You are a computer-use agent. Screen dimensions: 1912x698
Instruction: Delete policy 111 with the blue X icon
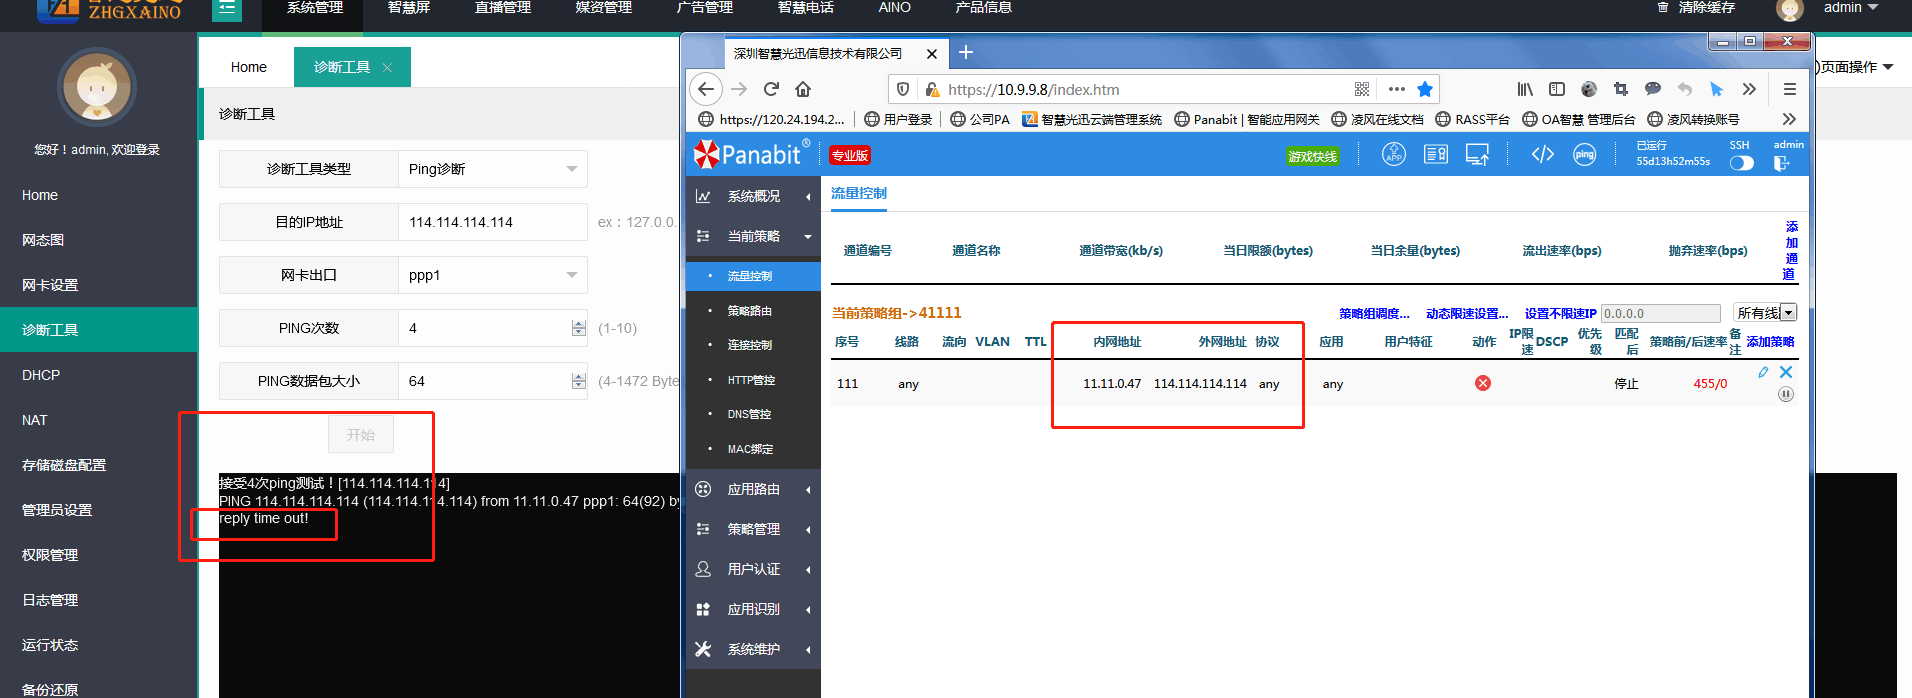tap(1786, 372)
